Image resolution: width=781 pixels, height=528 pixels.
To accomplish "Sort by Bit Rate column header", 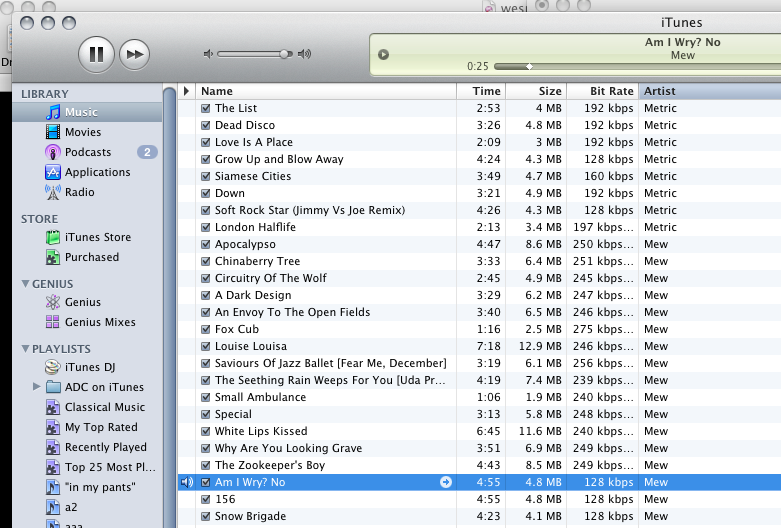I will coord(603,91).
